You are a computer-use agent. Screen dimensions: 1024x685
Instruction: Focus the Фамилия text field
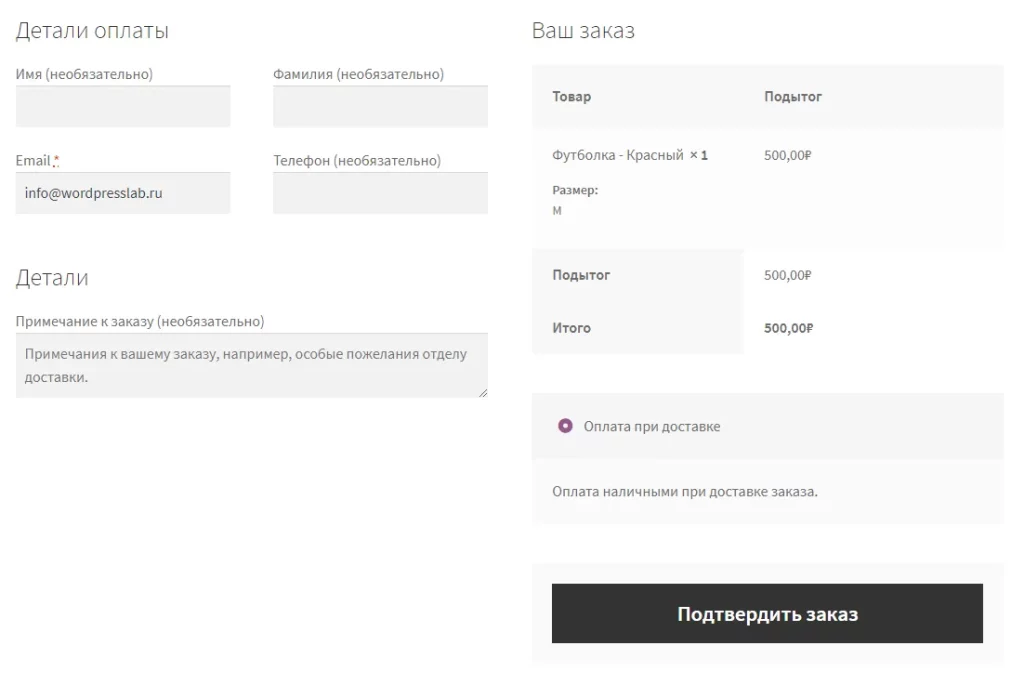(x=380, y=106)
